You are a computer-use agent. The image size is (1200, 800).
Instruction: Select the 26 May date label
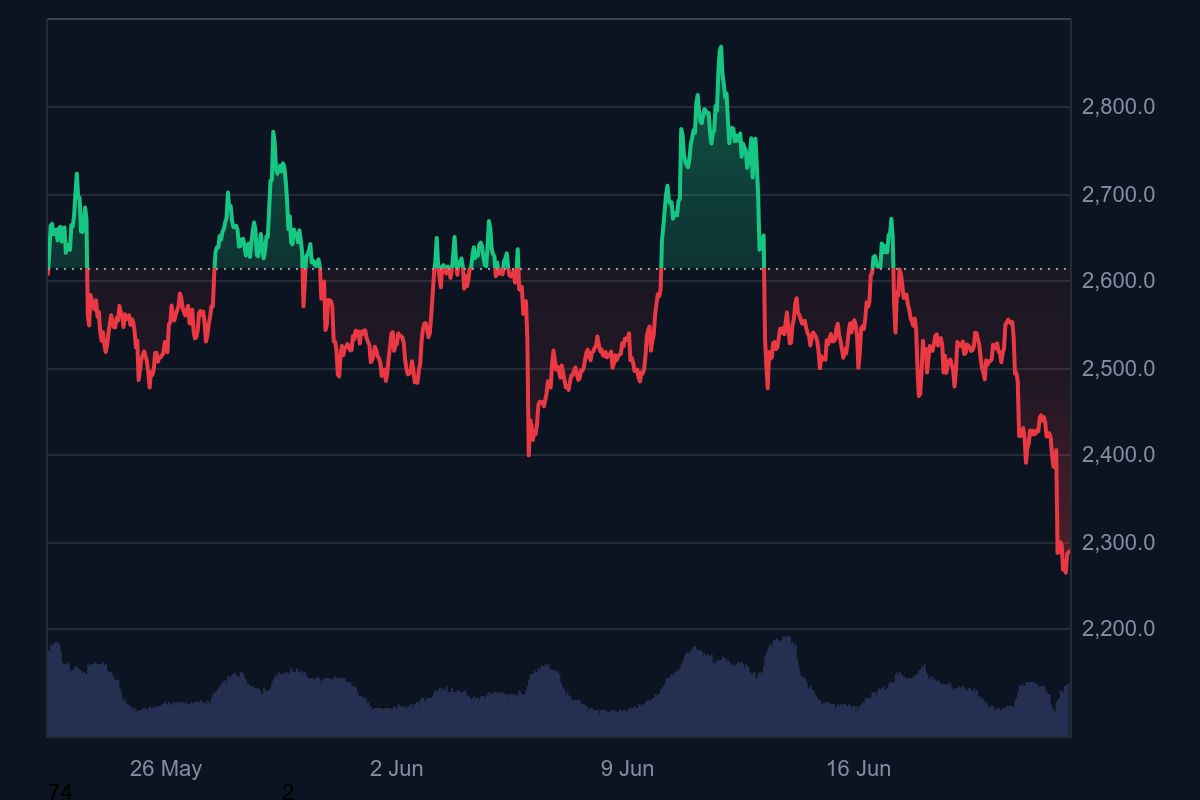pyautogui.click(x=166, y=769)
